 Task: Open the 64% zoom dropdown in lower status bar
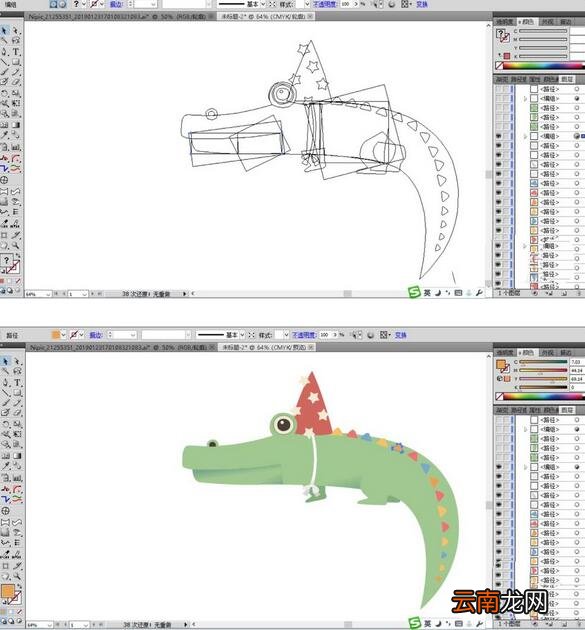tap(49, 625)
